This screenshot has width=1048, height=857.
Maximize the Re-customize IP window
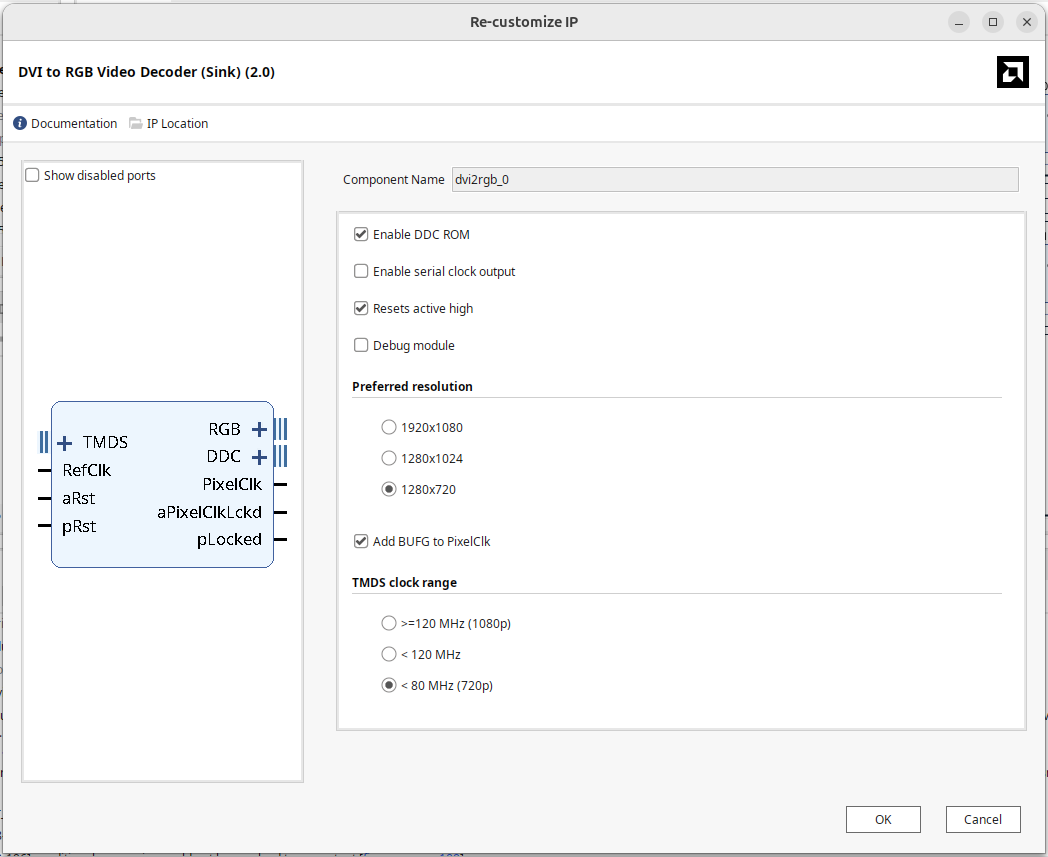[x=993, y=21]
